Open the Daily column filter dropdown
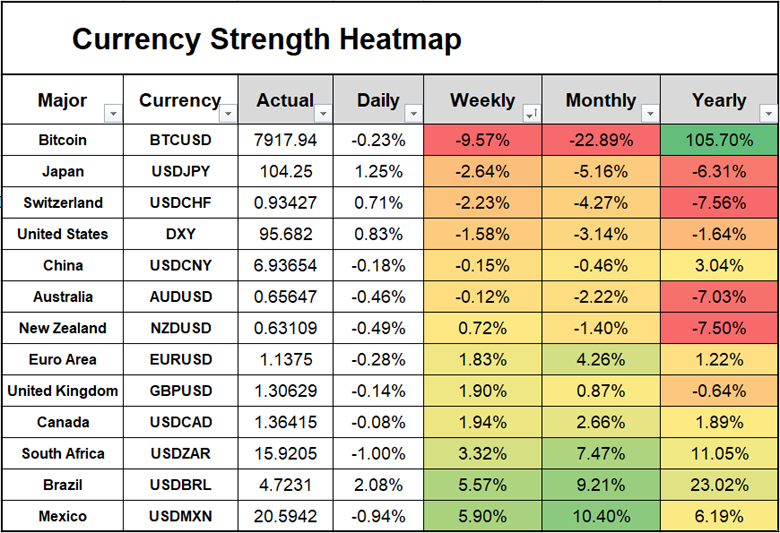The image size is (780, 533). pos(412,114)
